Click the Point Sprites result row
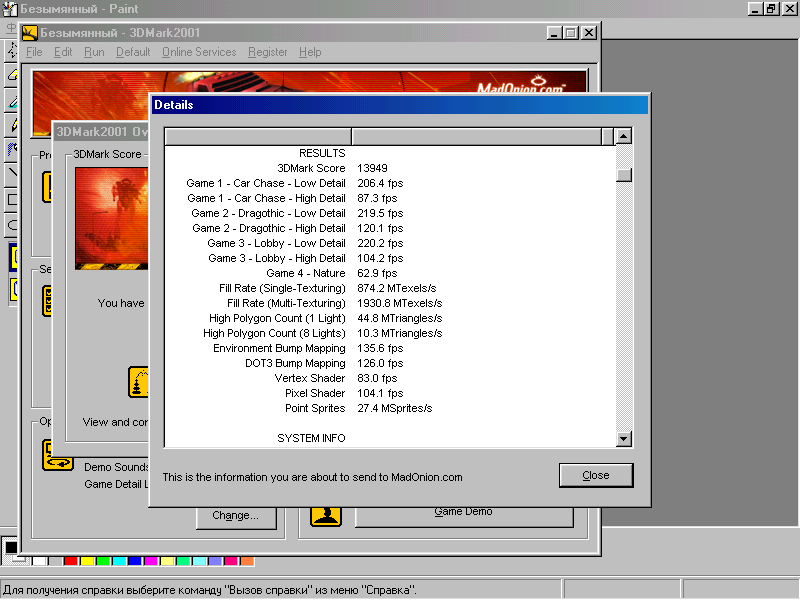This screenshot has height=600, width=800. (390, 409)
